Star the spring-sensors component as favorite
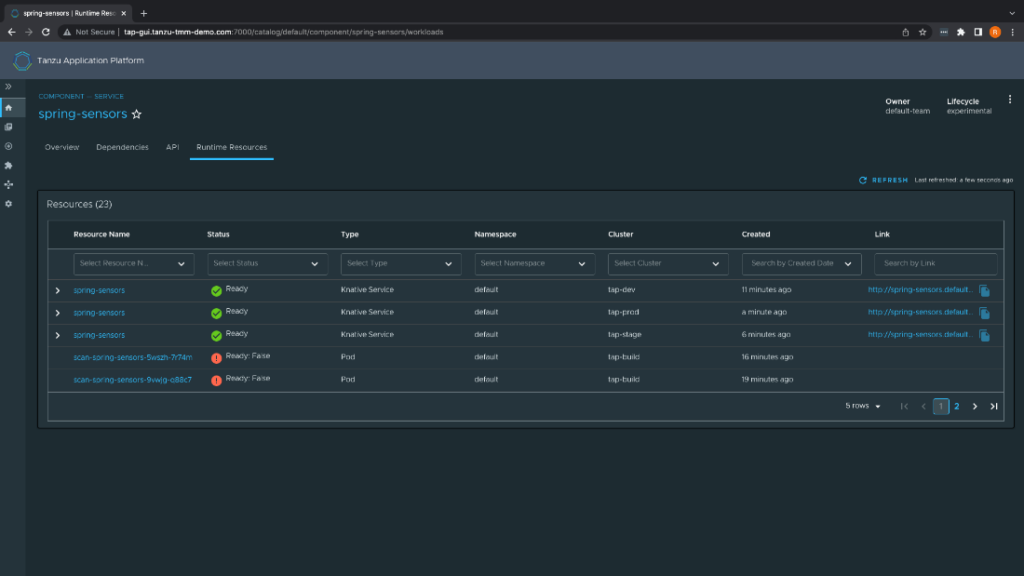The height and width of the screenshot is (576, 1024). pos(137,115)
